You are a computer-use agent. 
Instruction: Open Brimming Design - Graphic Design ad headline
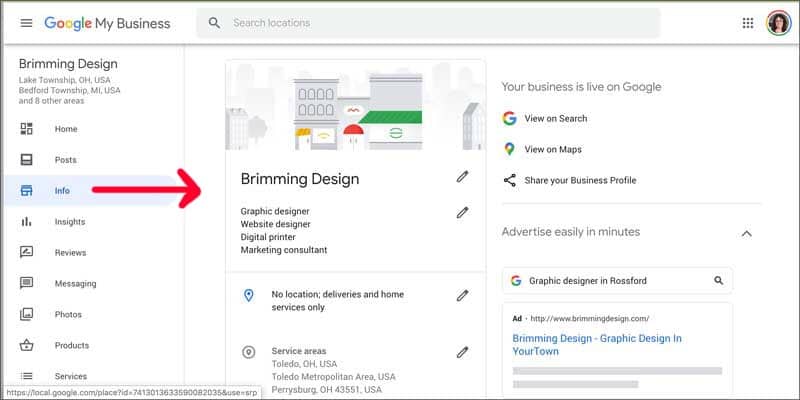[597, 345]
